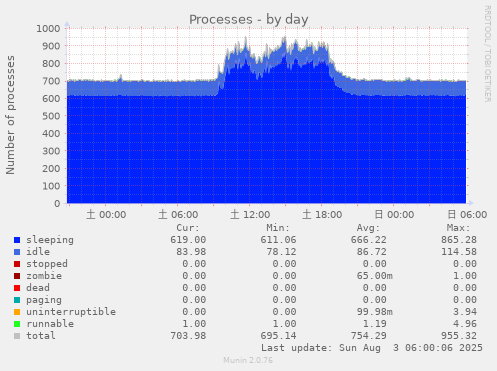Click idle minimum value 78.12
The image size is (497, 371).
point(281,252)
